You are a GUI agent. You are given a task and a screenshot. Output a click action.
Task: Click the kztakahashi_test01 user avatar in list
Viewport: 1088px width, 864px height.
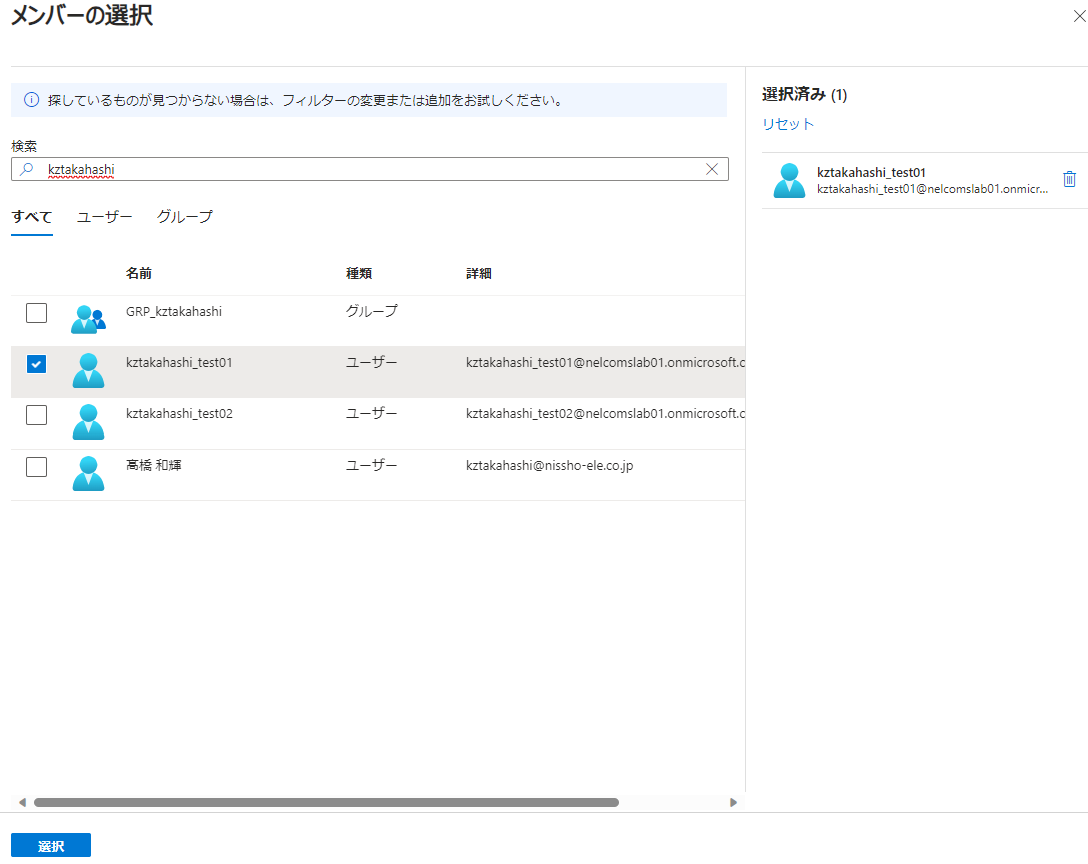pyautogui.click(x=88, y=371)
